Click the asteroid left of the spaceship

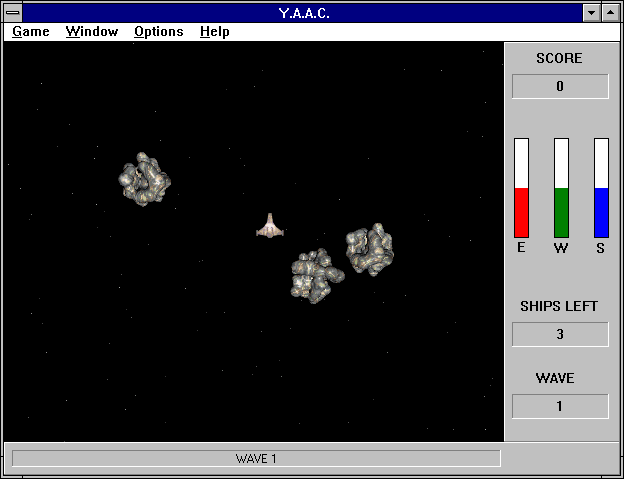tap(145, 179)
